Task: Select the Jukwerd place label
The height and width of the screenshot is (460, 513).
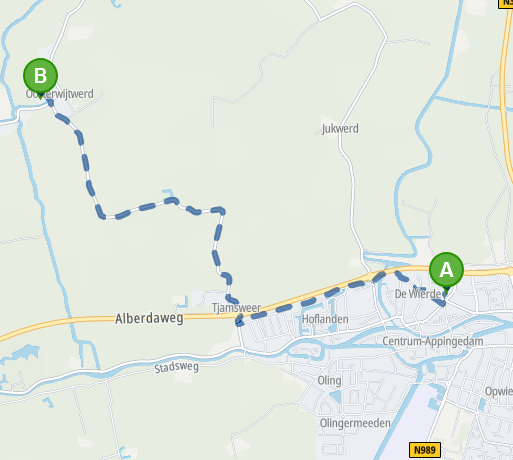Action: coord(340,128)
